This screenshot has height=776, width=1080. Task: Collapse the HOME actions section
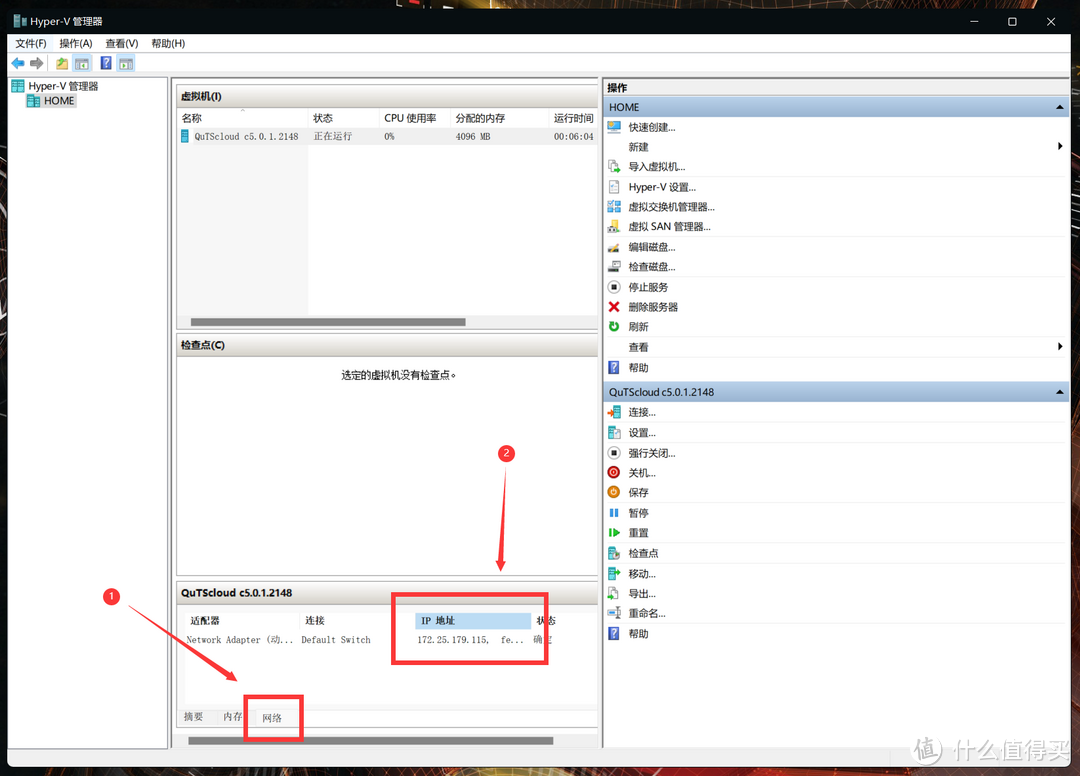pyautogui.click(x=1059, y=107)
